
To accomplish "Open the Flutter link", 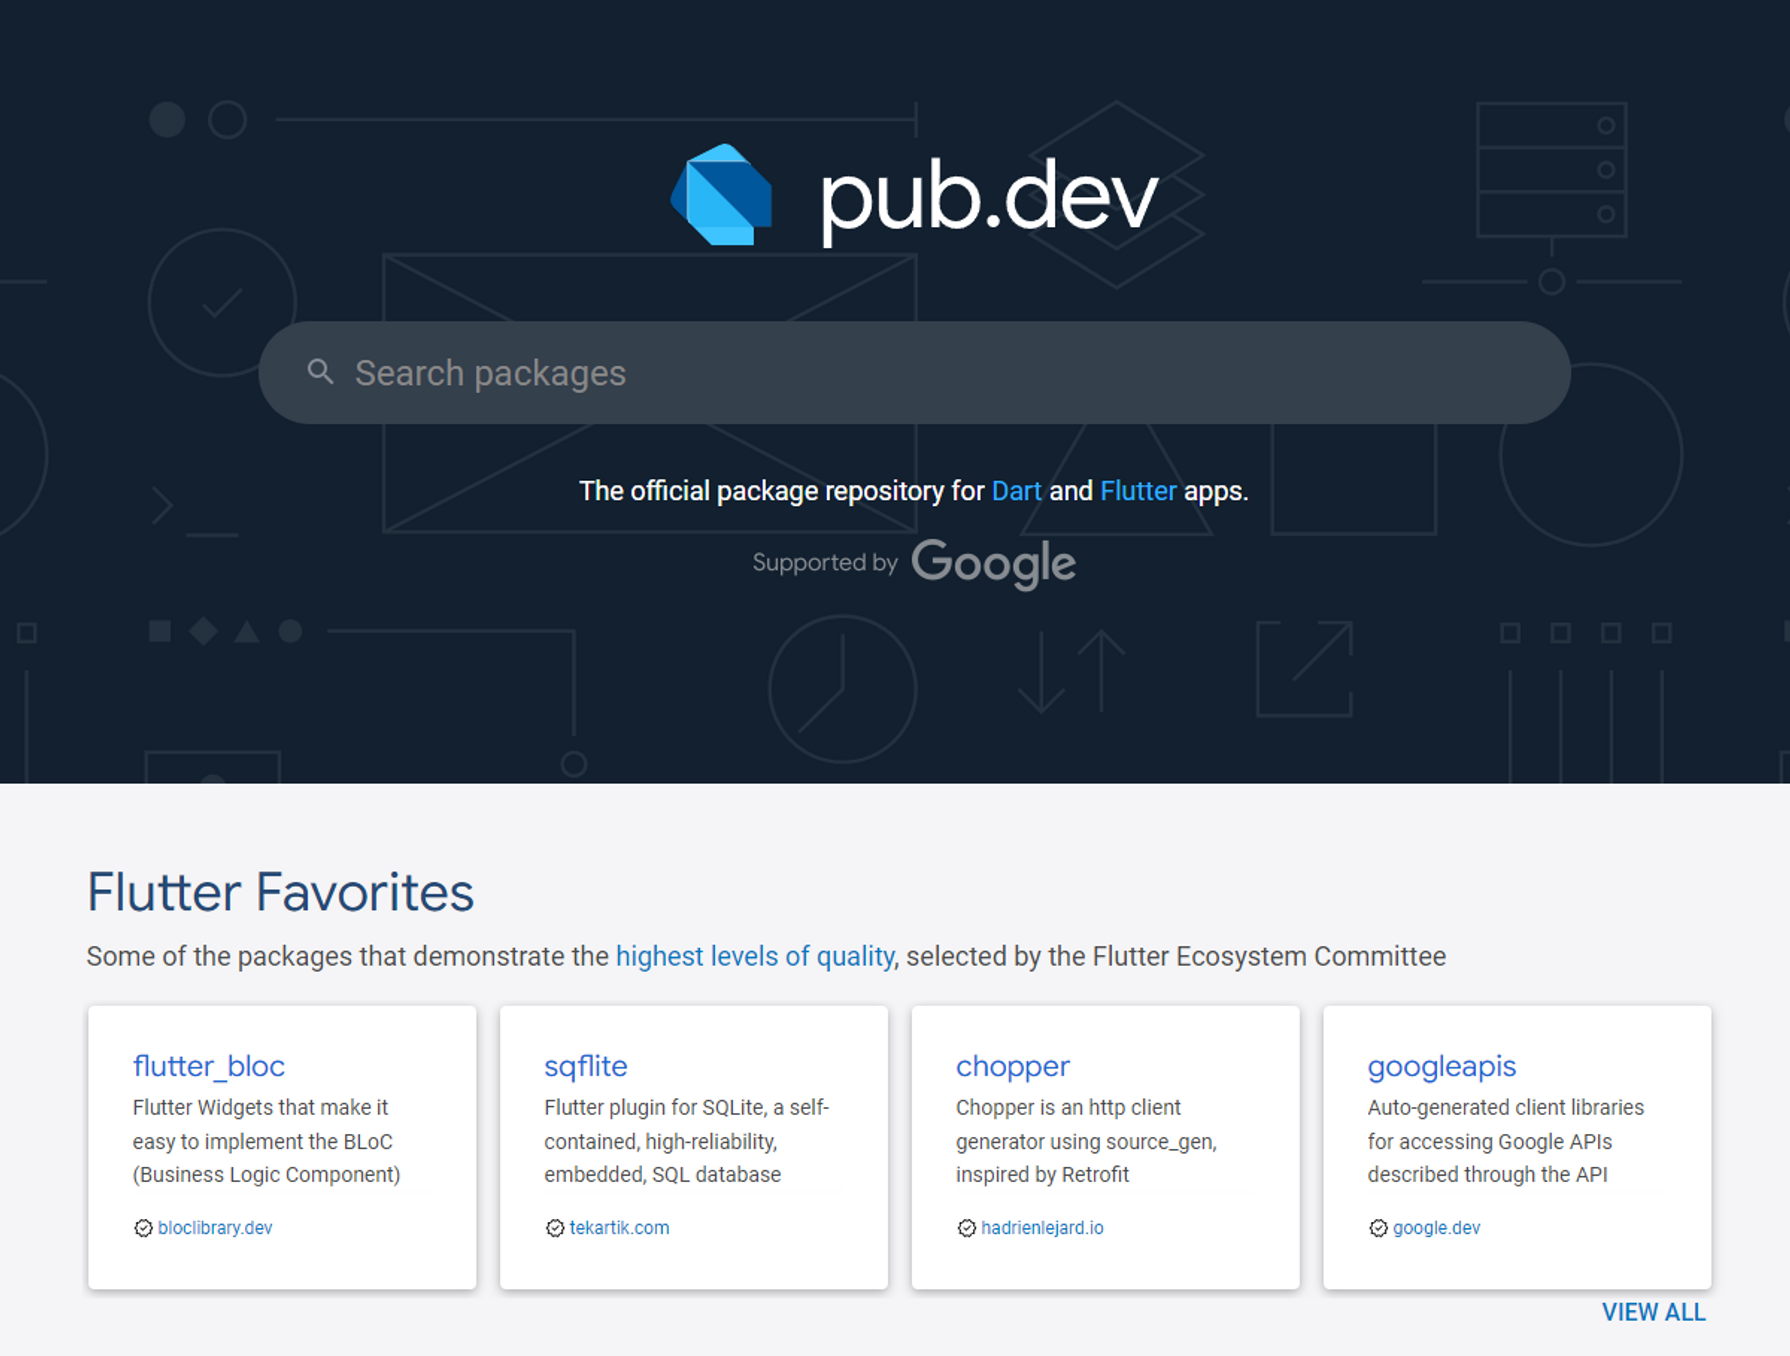I will 1138,491.
